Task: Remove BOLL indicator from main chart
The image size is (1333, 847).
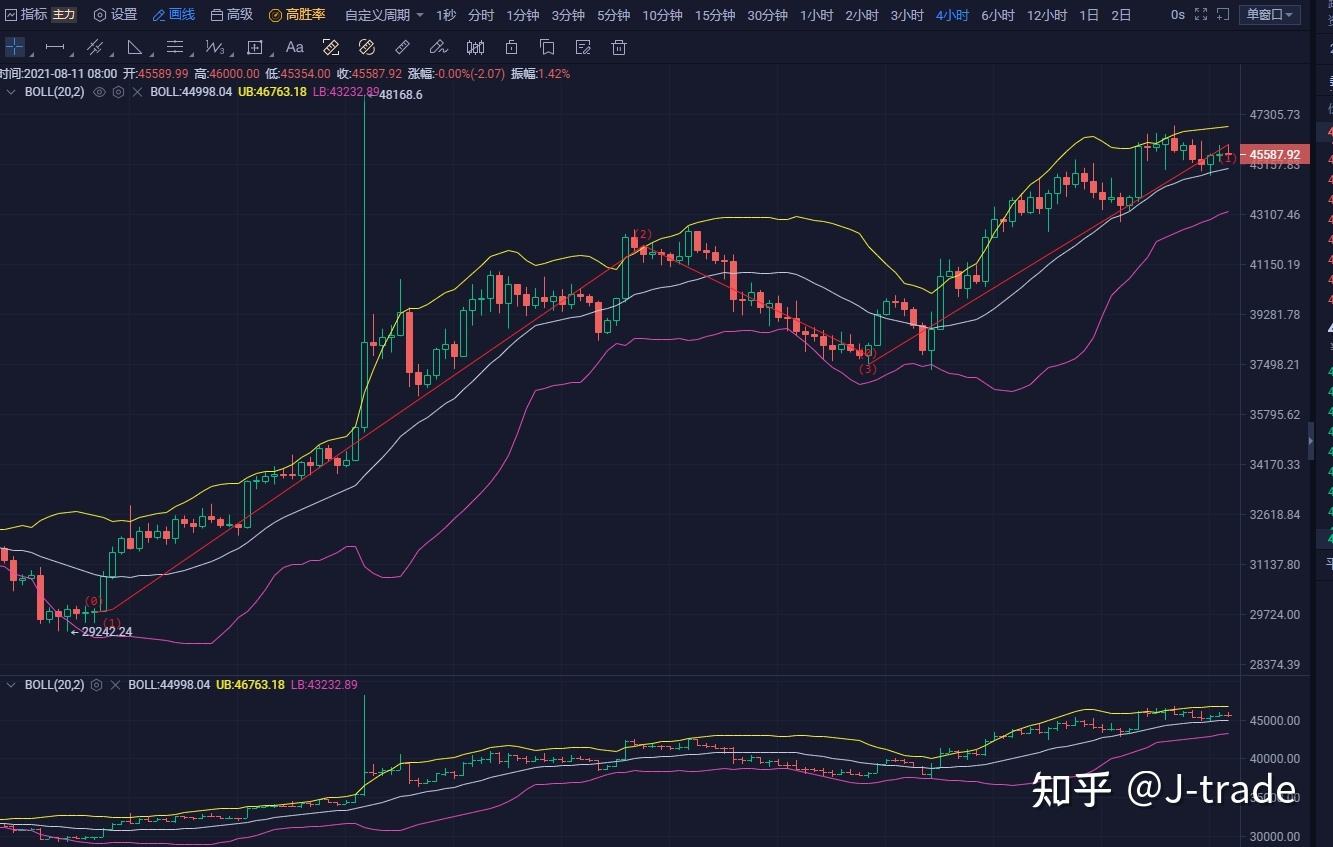Action: [137, 92]
